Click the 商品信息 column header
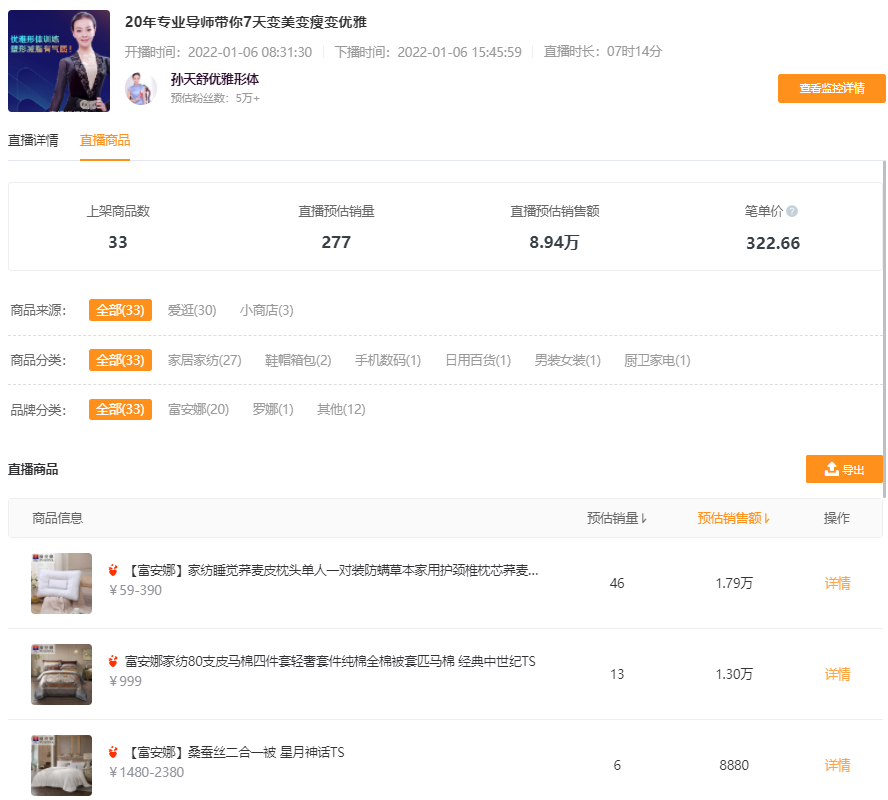Screen dimensions: 888x800 [57, 518]
